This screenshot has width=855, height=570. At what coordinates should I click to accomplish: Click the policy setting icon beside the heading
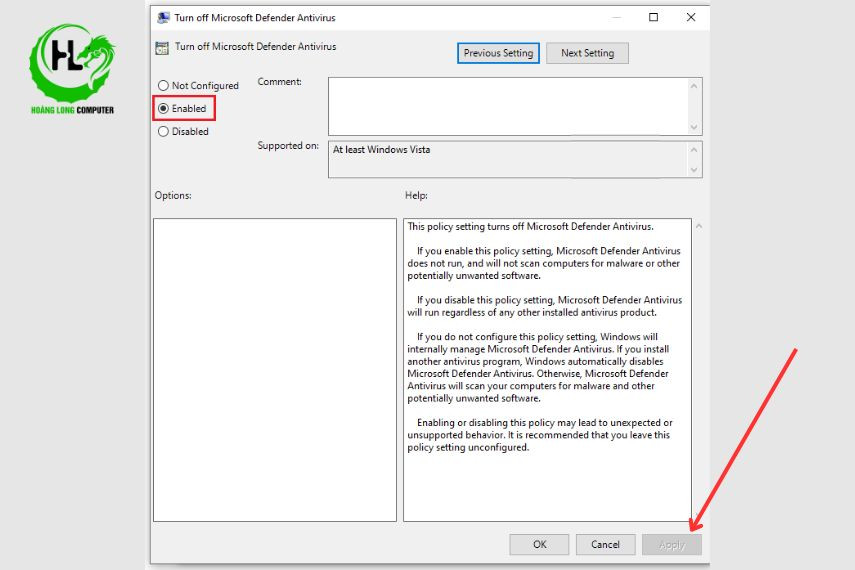point(162,48)
